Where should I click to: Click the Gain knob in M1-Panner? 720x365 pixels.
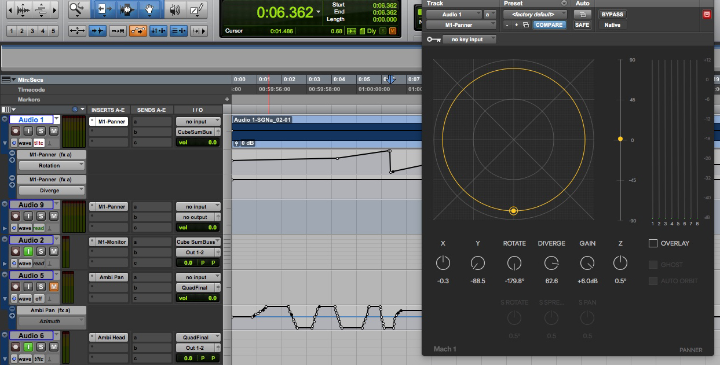click(x=587, y=263)
